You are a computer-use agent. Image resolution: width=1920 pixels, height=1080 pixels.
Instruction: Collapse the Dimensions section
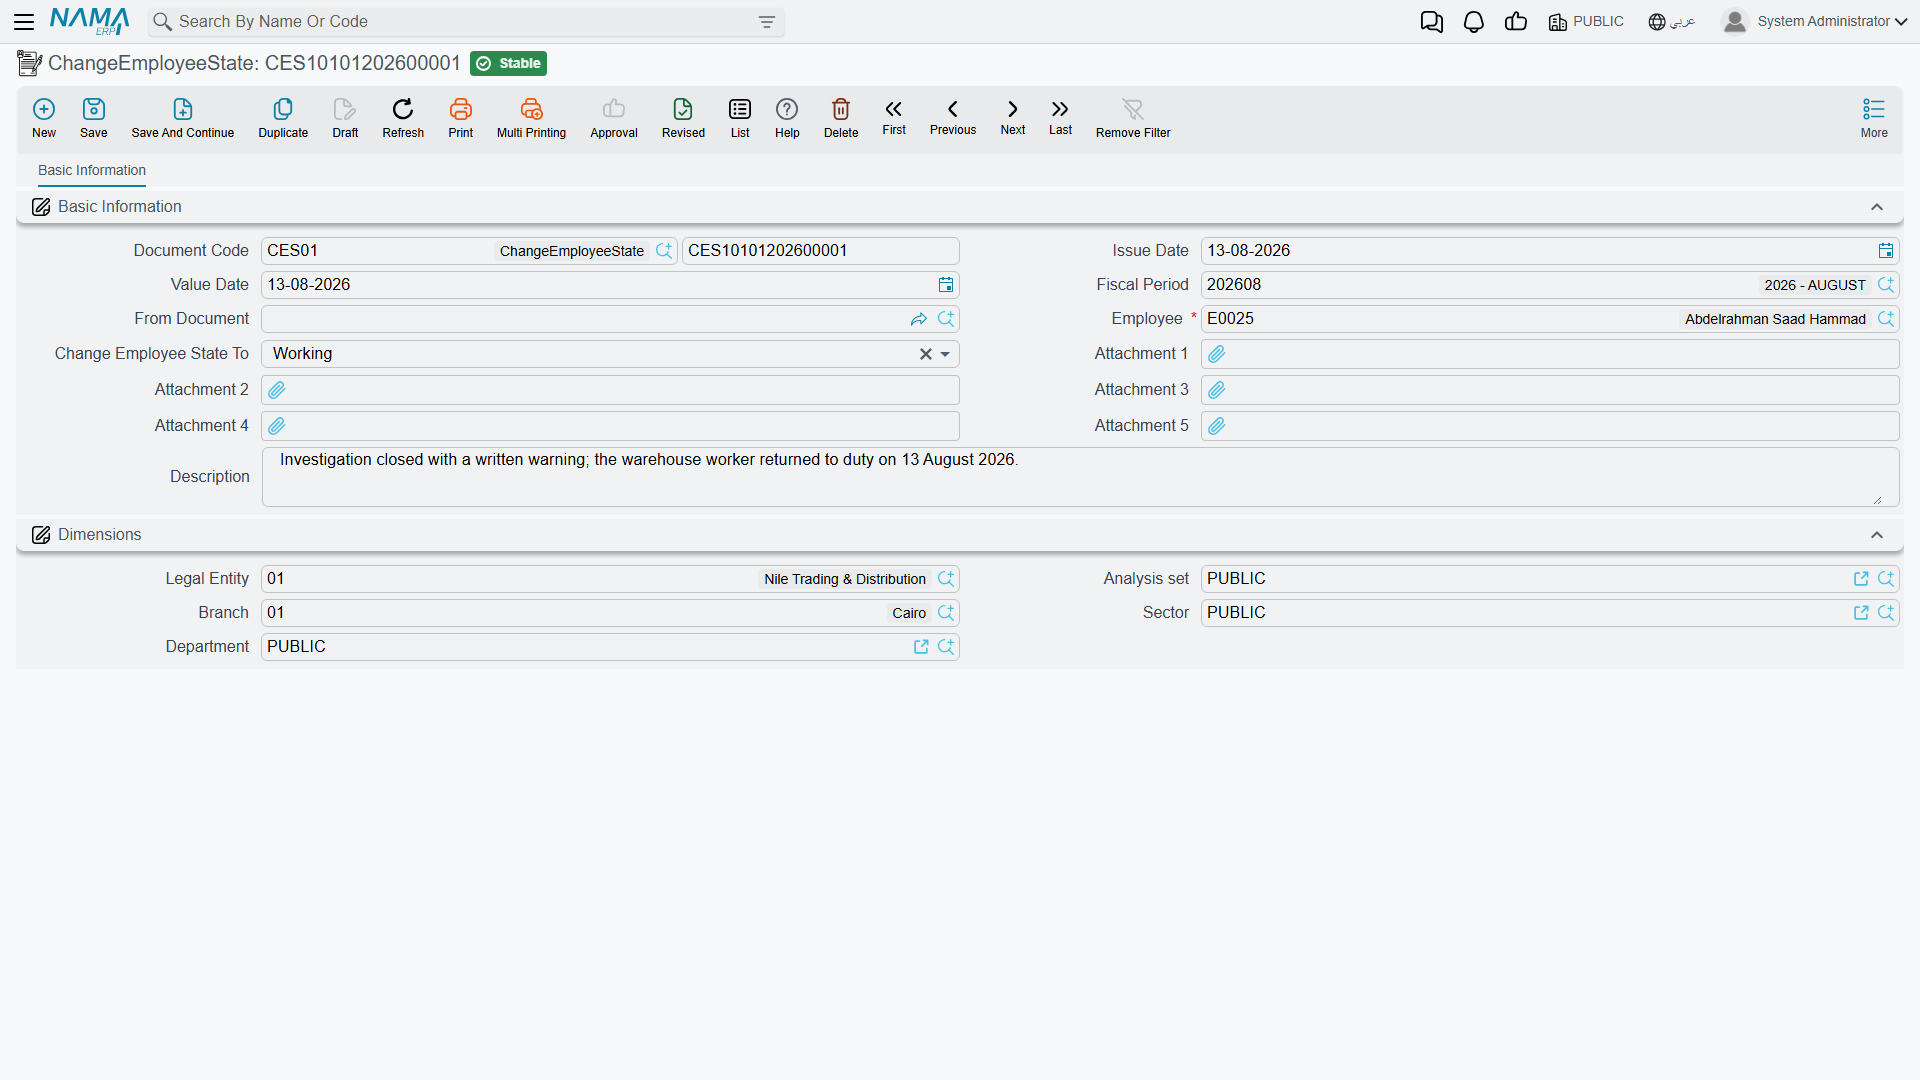(1877, 535)
